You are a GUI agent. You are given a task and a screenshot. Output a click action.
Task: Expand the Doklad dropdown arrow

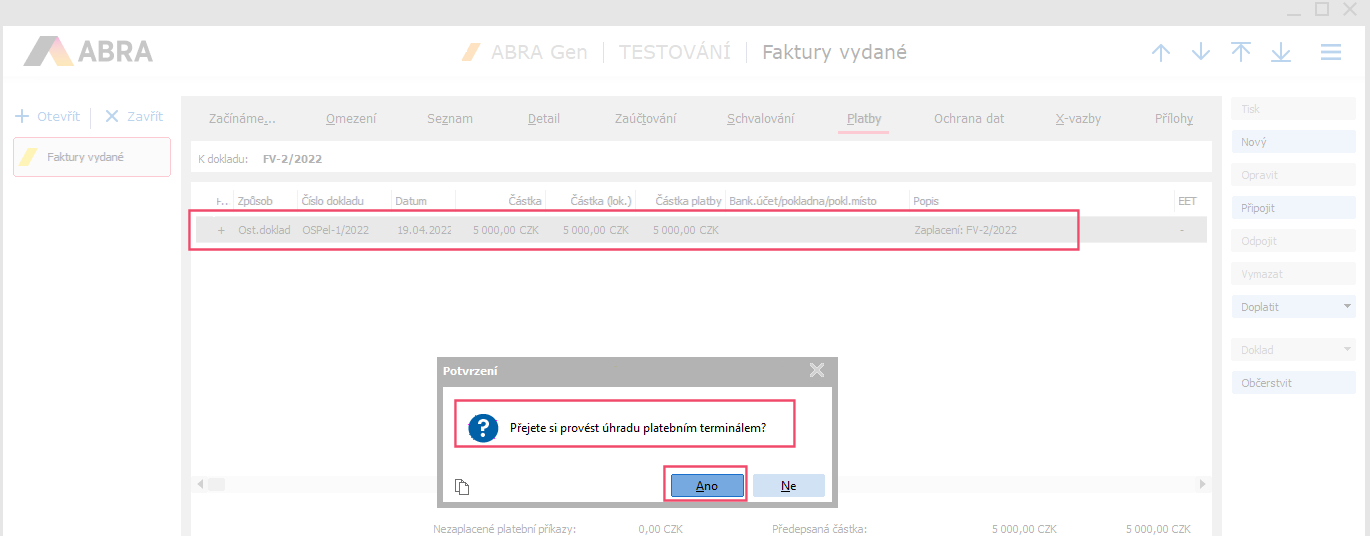point(1347,350)
